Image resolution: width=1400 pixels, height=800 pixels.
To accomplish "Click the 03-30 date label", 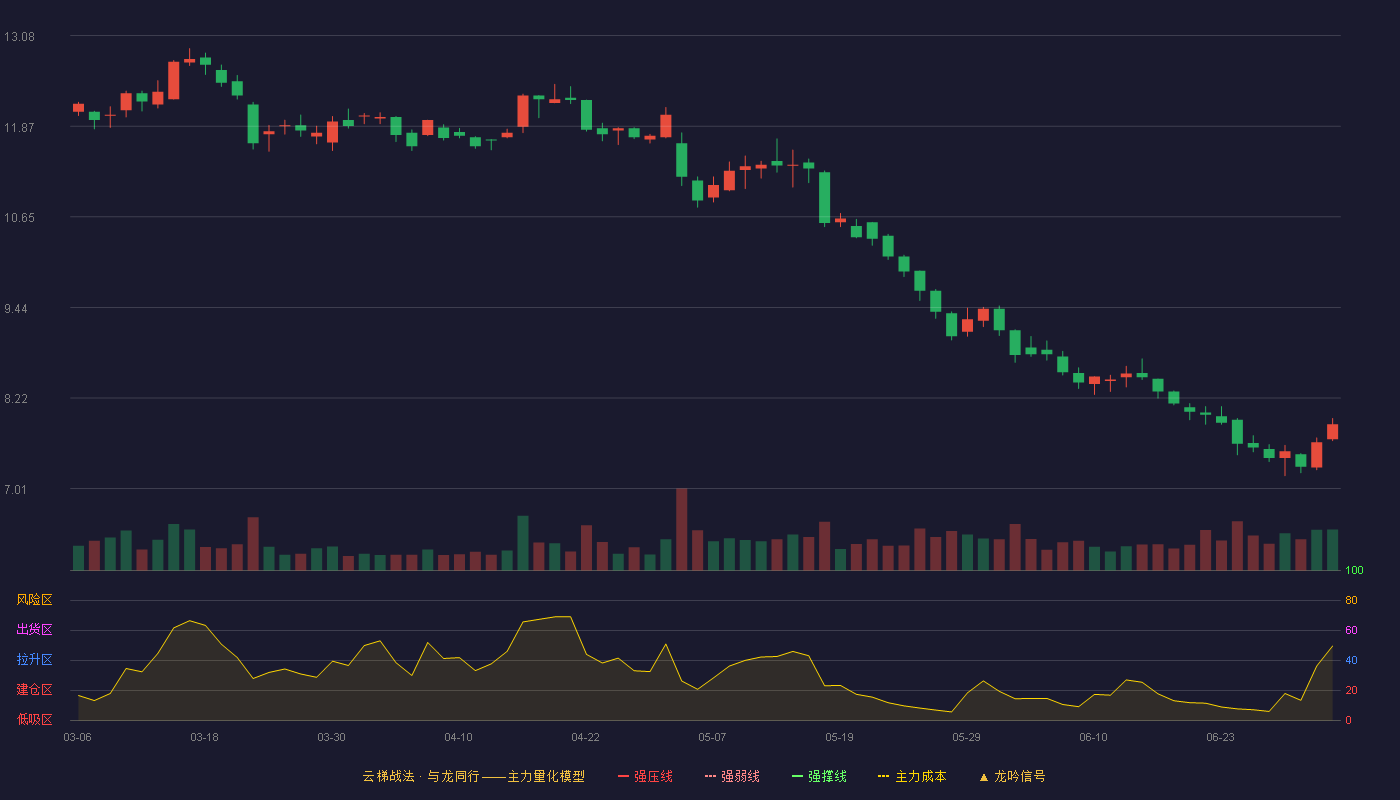I will click(332, 737).
